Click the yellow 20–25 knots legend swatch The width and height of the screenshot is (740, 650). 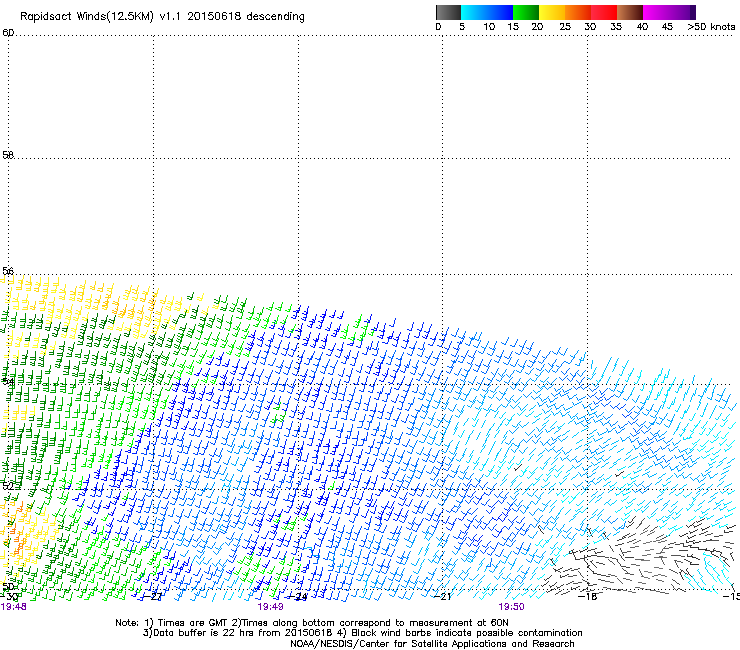[x=552, y=12]
